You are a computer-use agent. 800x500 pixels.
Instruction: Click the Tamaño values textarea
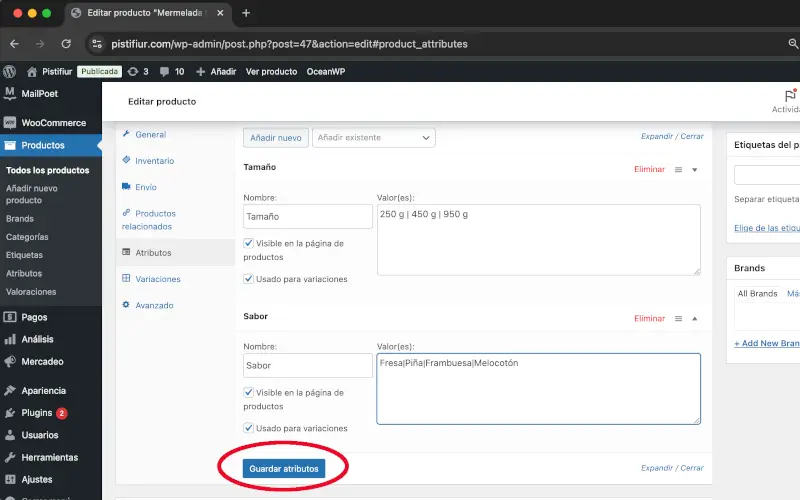(x=538, y=240)
